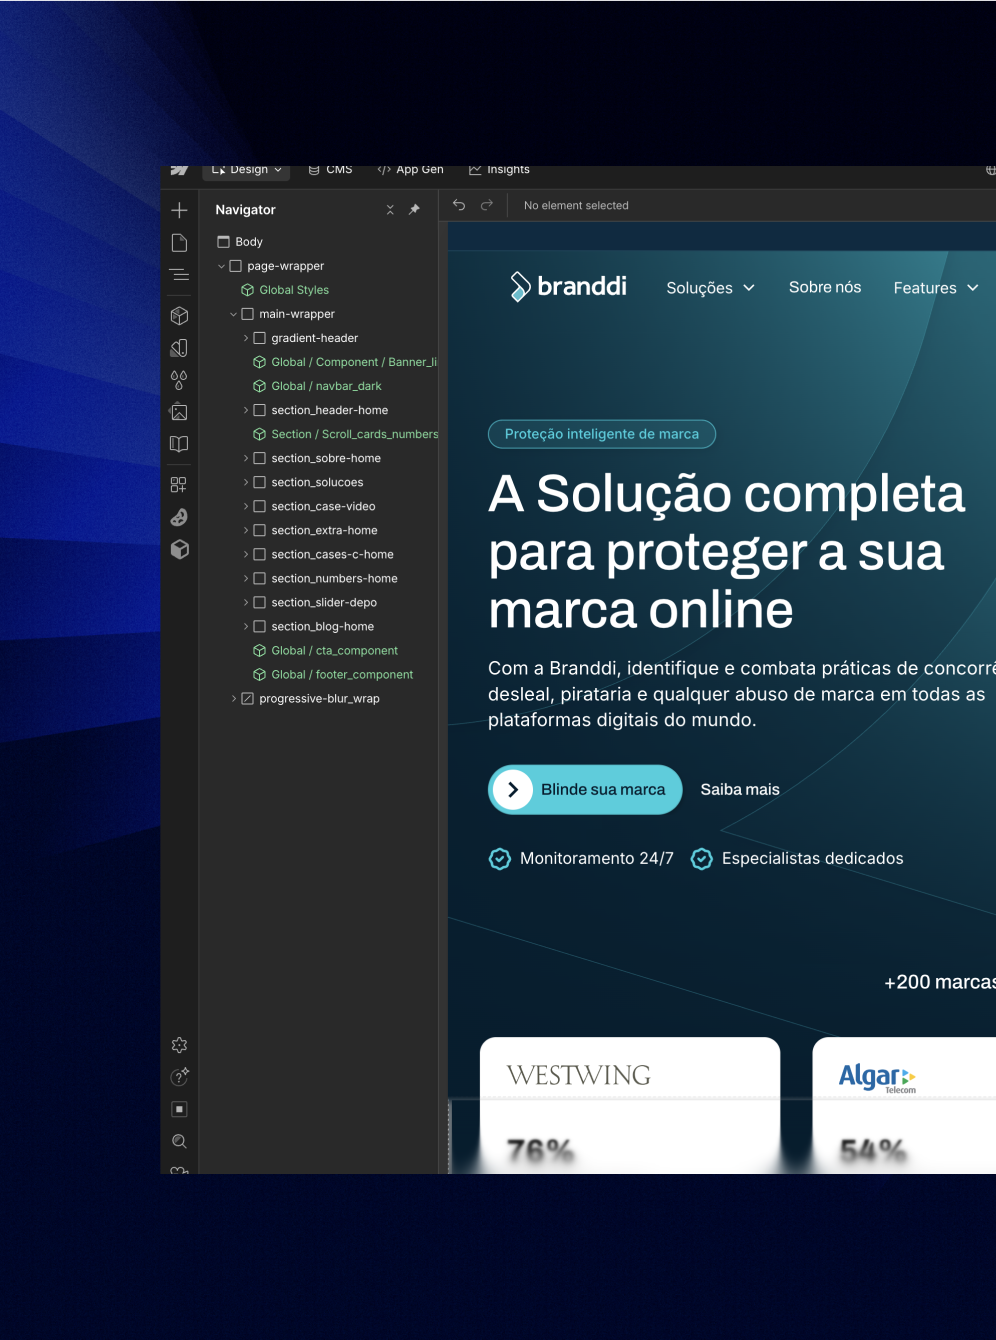The height and width of the screenshot is (1340, 996).
Task: Select the section_solucoes row label
Action: click(317, 482)
